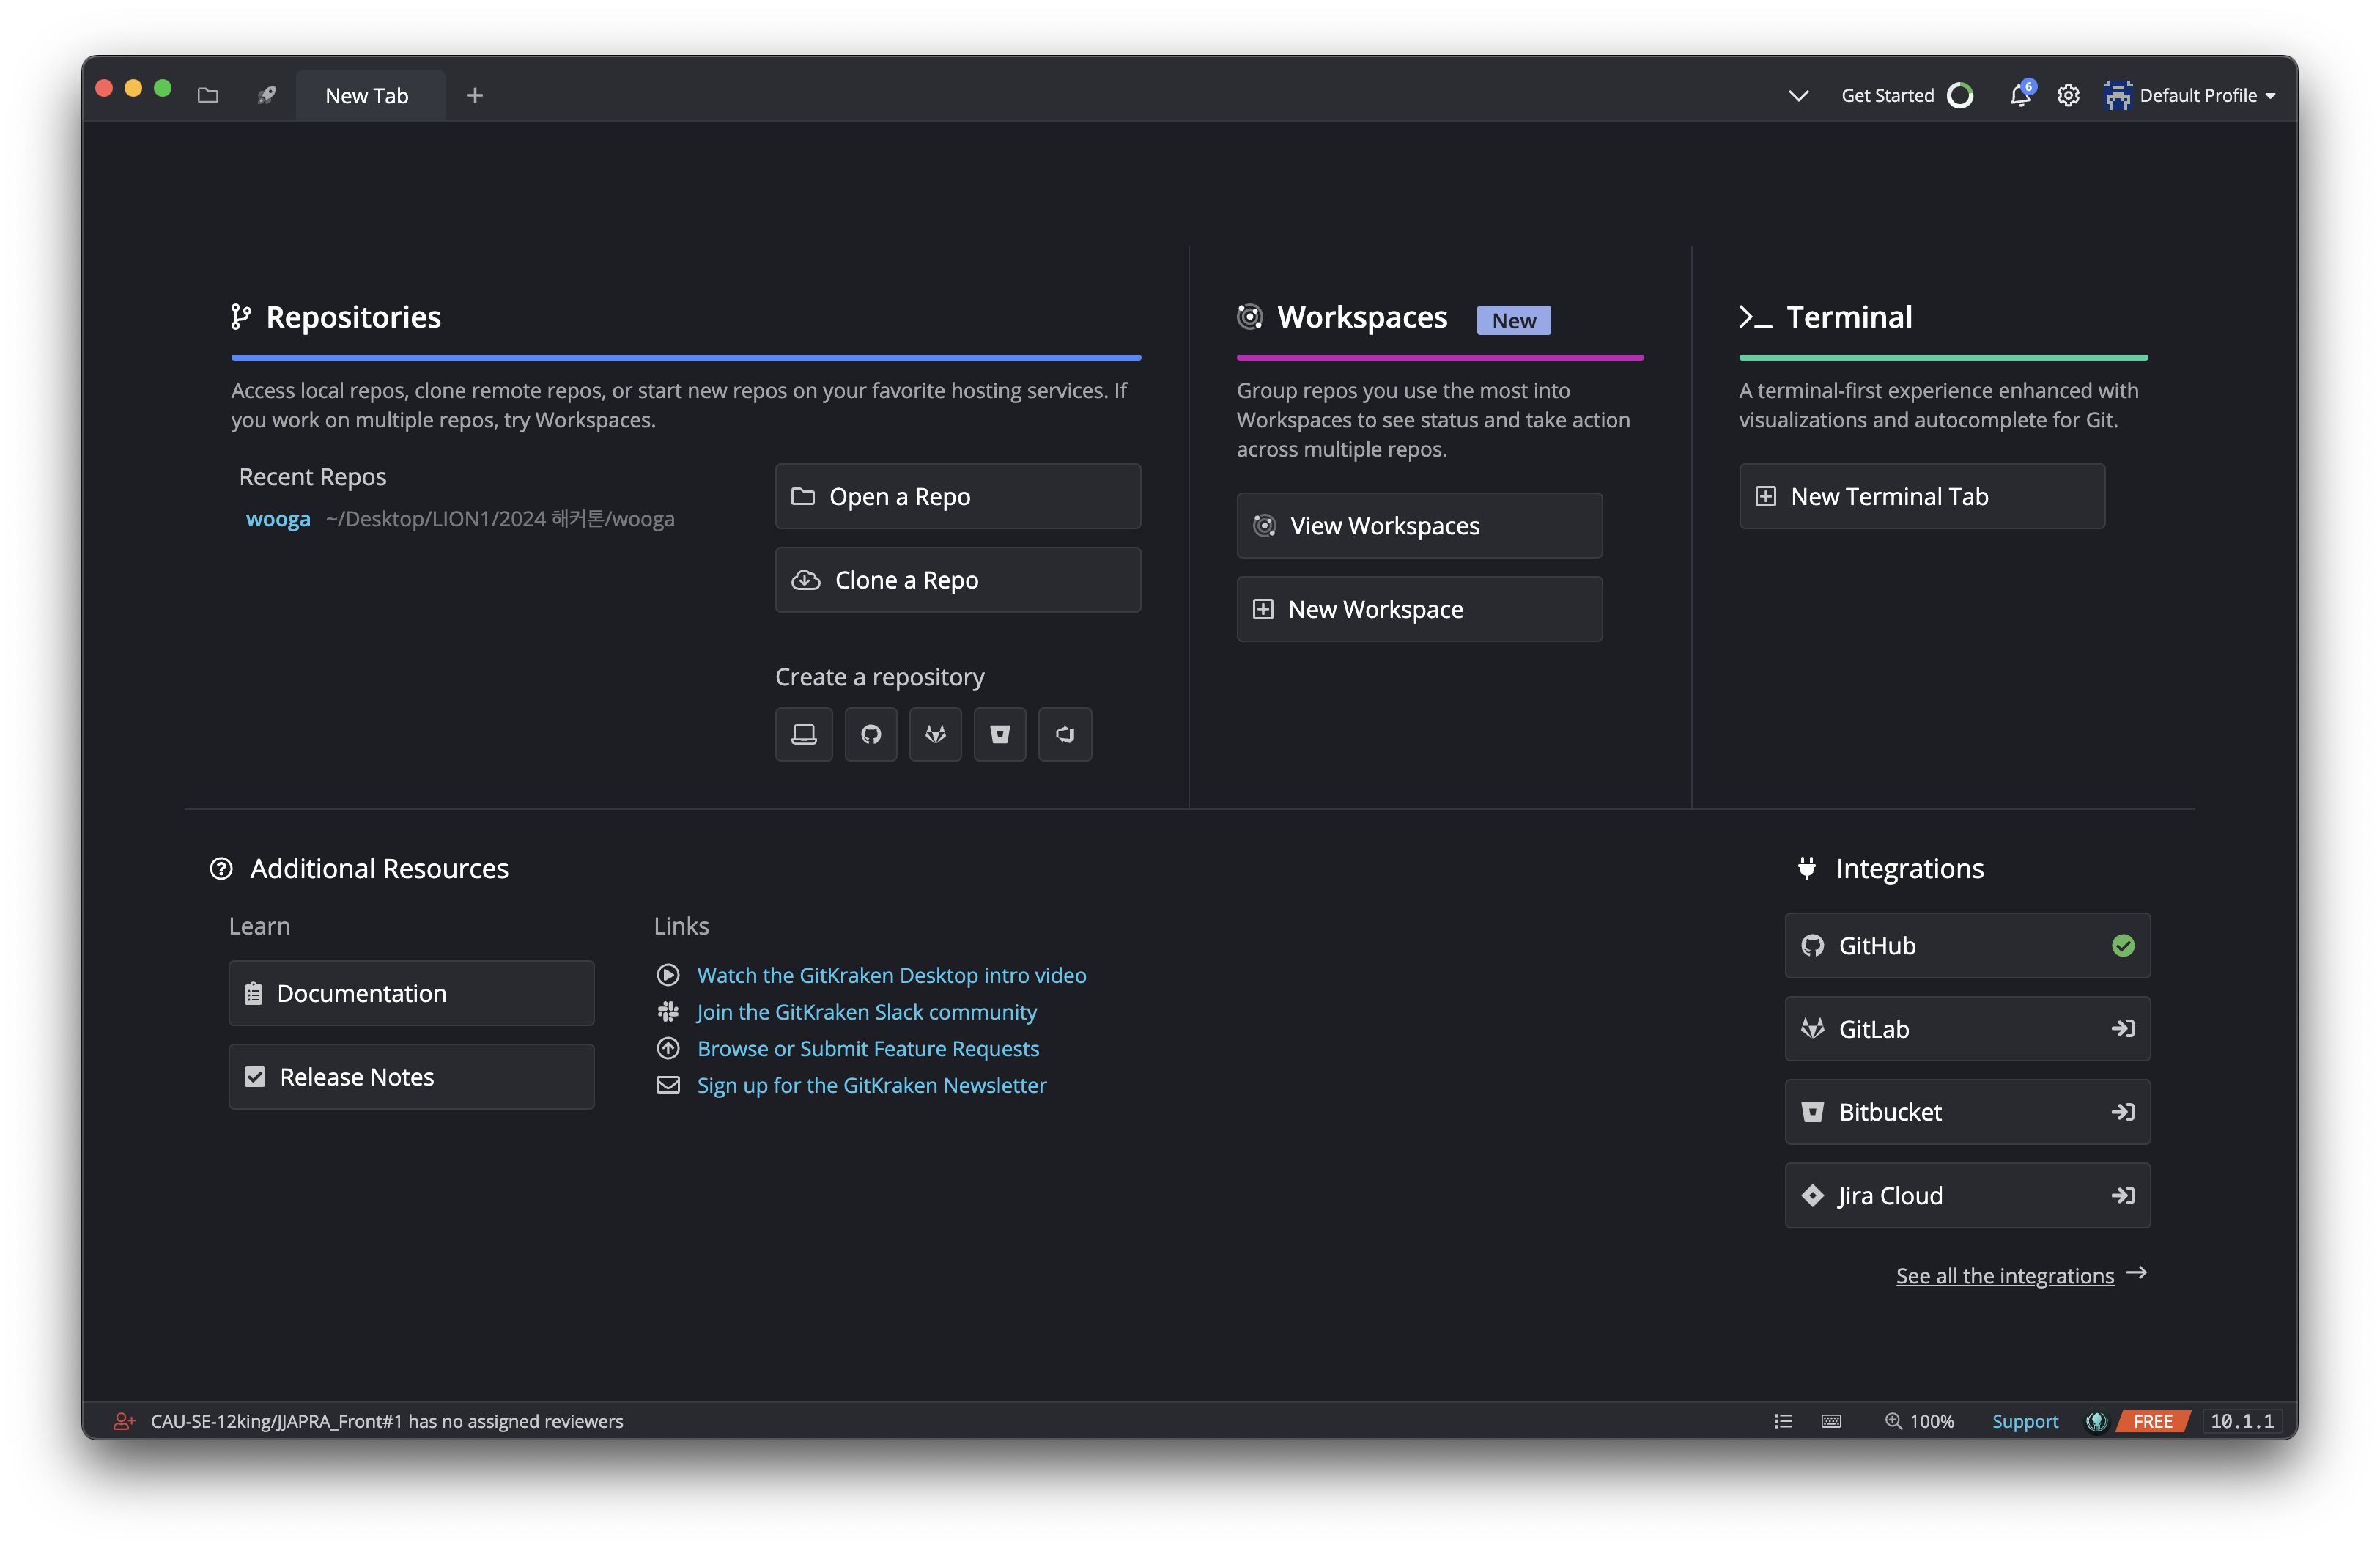Screen dimensions: 2380x1548
Task: Select the New Tab tab
Action: [x=367, y=96]
